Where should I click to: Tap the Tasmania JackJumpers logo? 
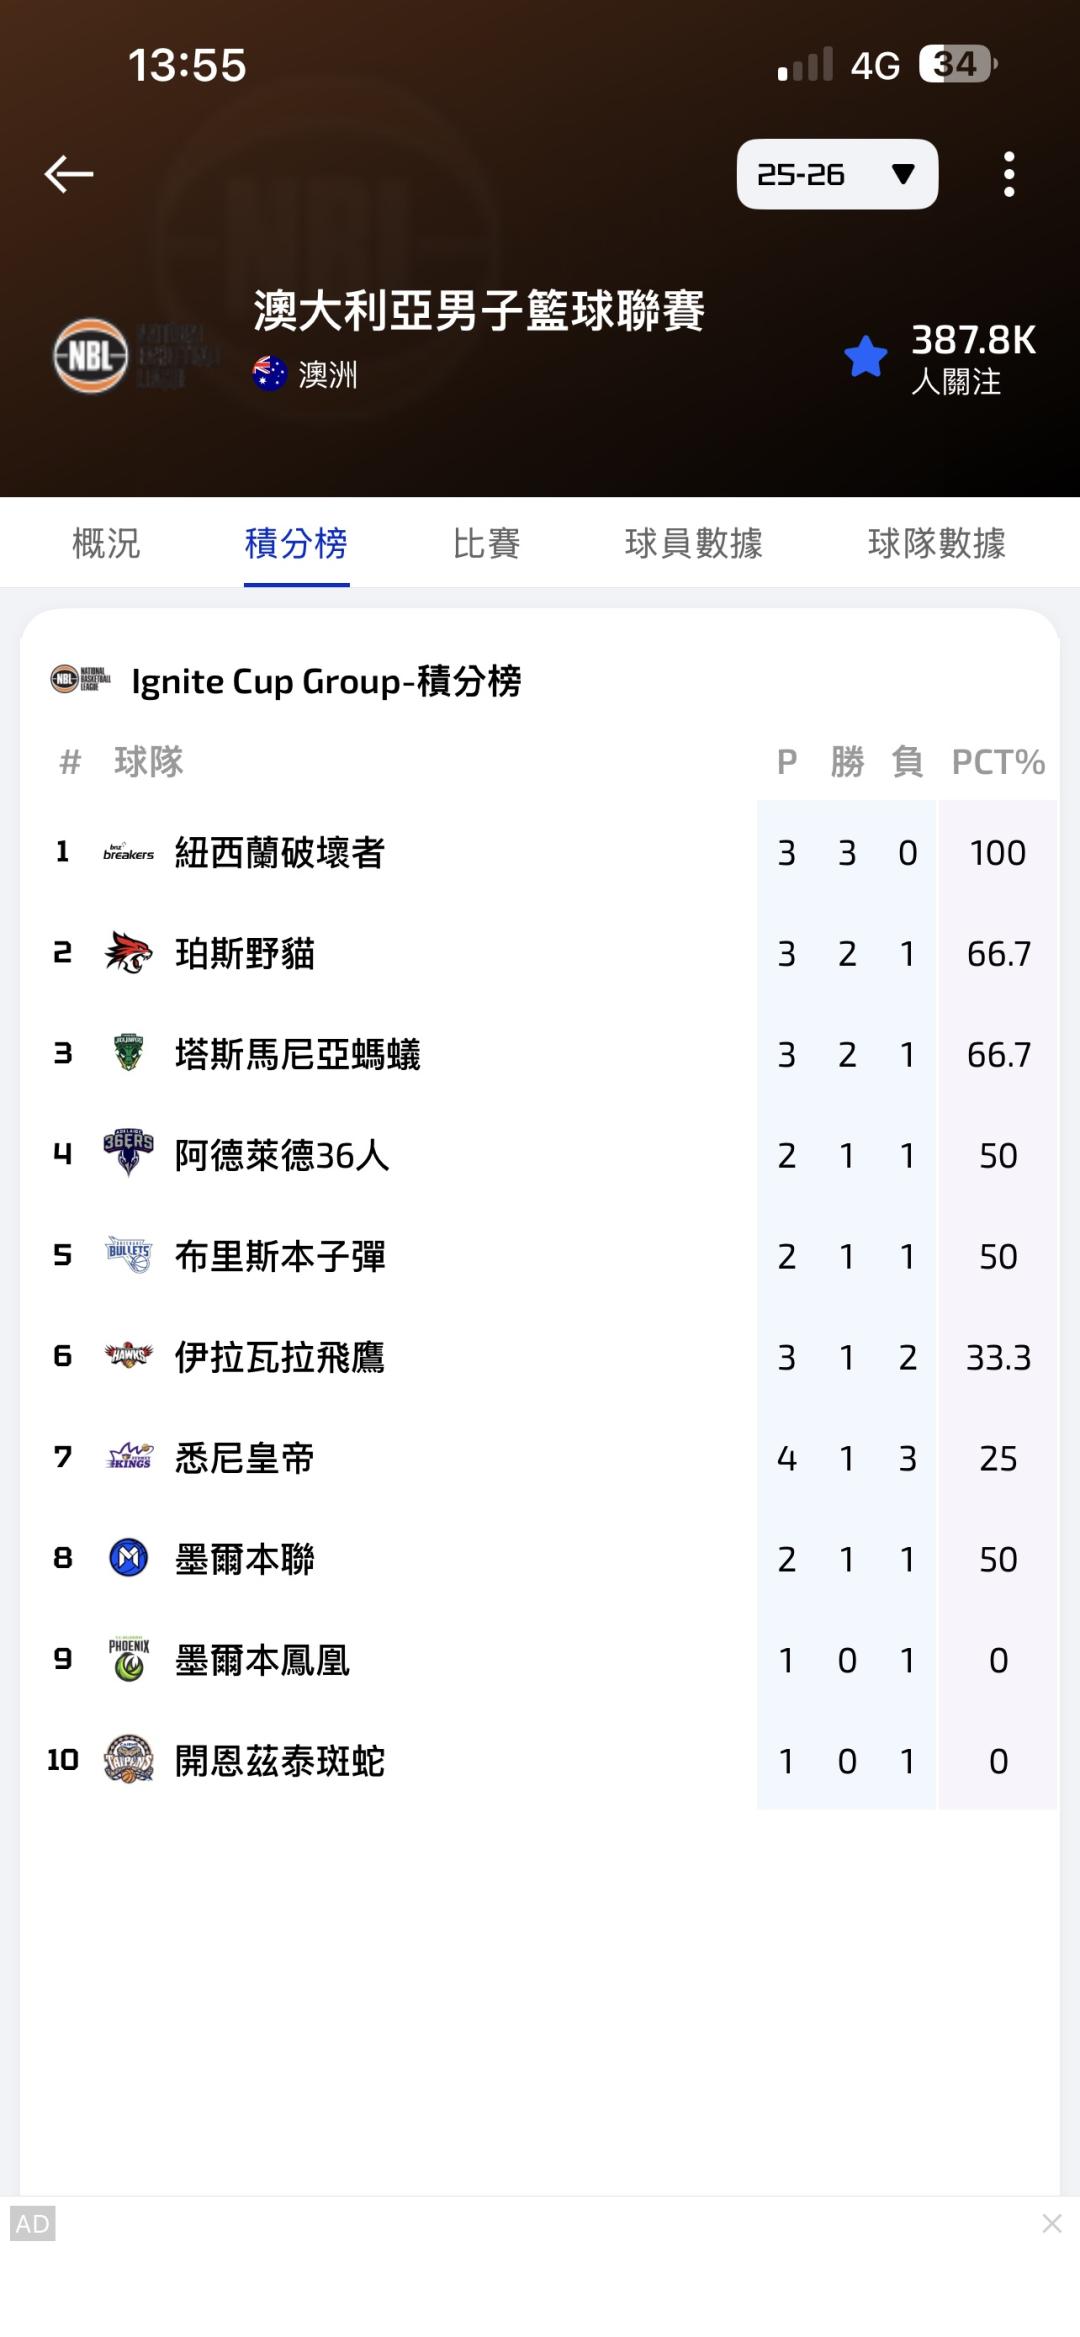(x=128, y=1054)
